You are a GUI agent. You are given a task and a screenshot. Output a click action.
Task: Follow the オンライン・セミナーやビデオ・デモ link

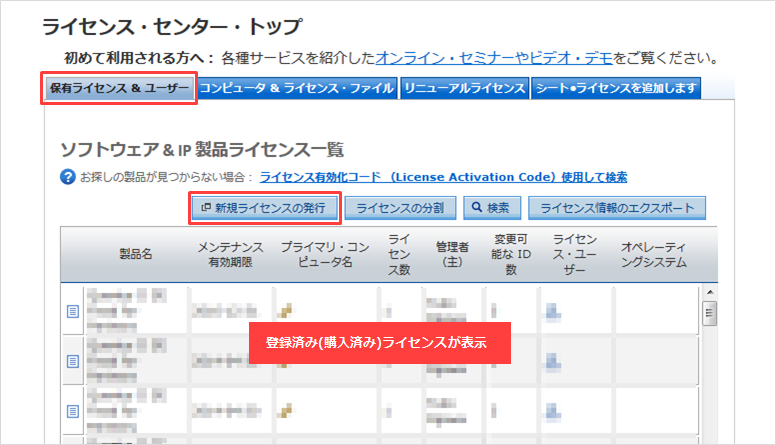coord(494,58)
